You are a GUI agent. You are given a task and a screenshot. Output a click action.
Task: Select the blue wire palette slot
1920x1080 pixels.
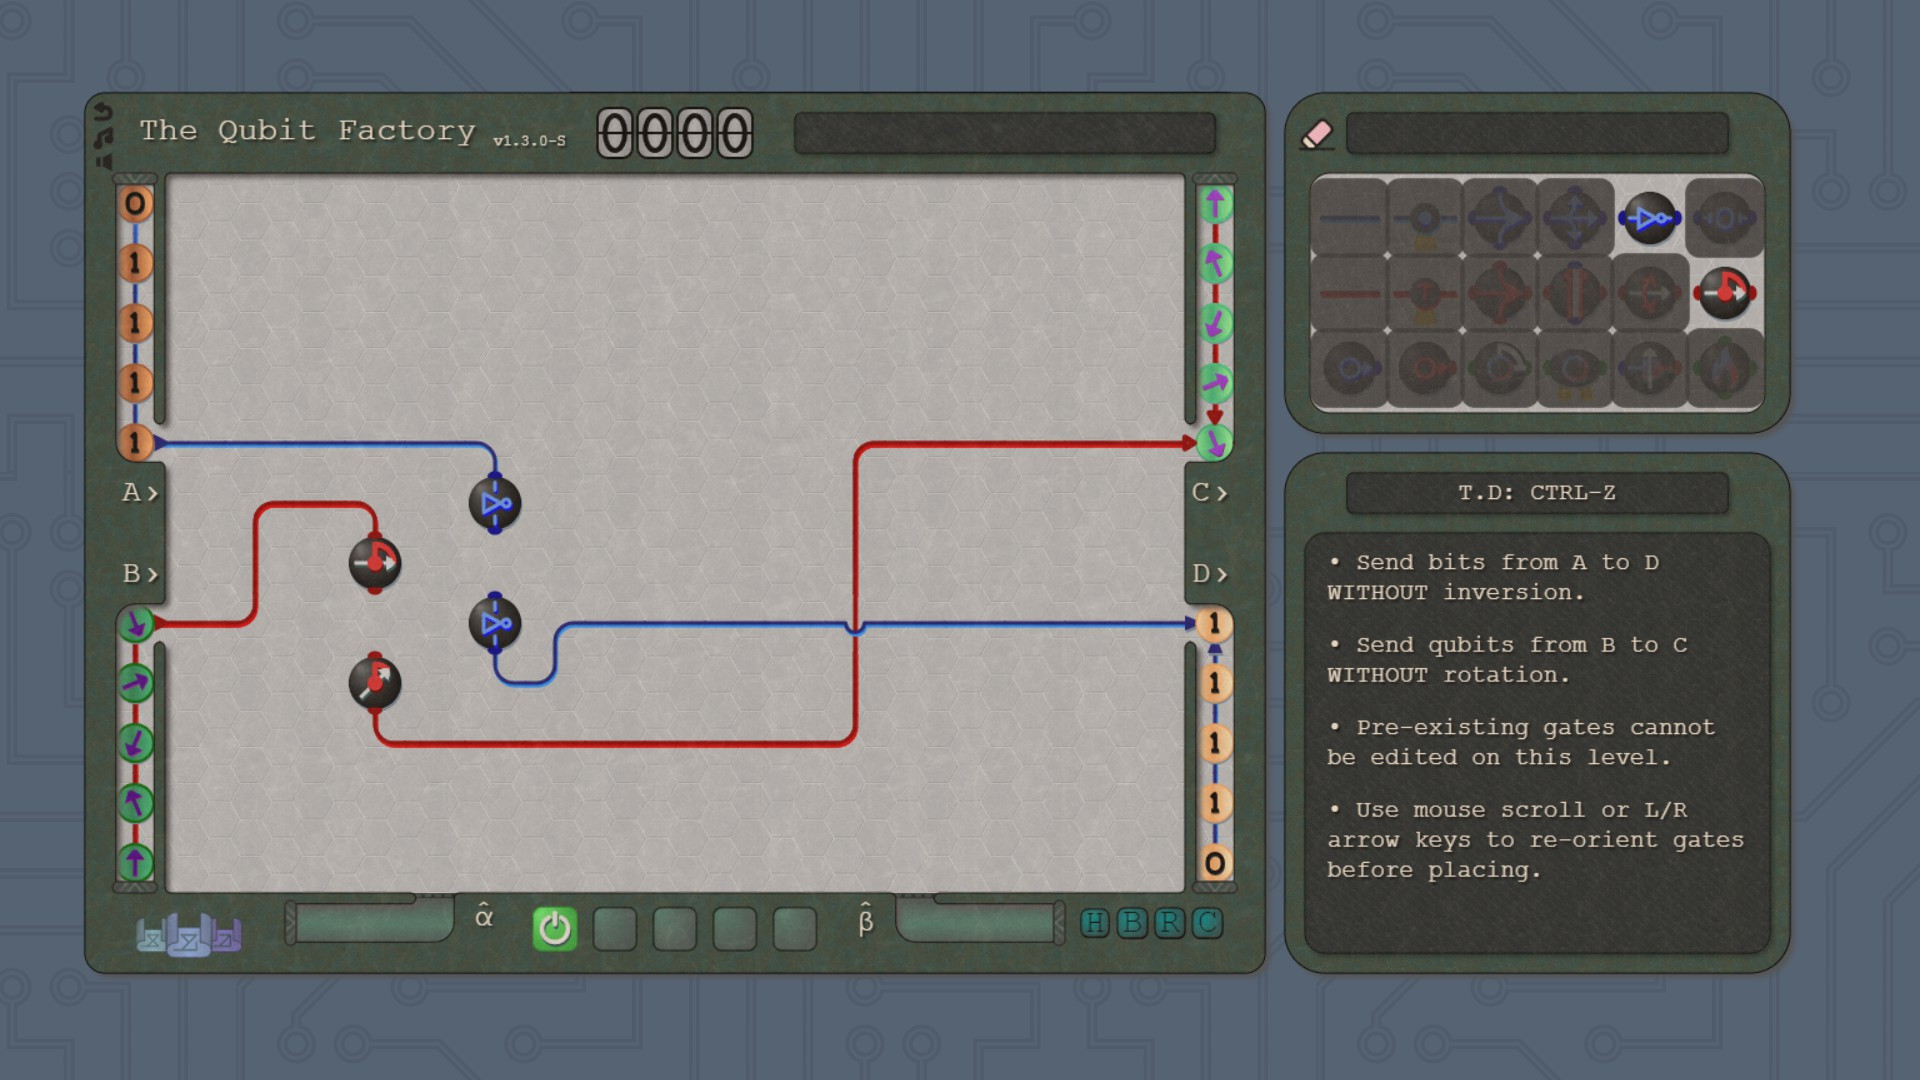[1349, 218]
